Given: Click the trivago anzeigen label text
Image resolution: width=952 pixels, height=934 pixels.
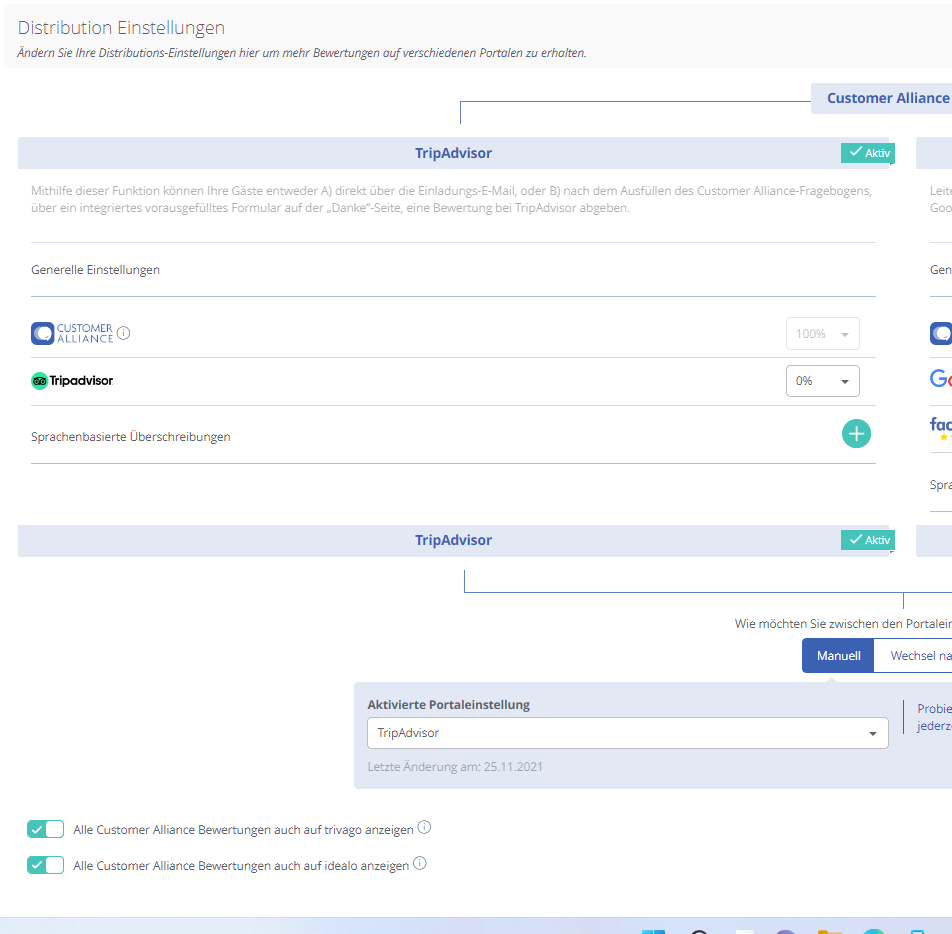Looking at the screenshot, I should [x=243, y=830].
